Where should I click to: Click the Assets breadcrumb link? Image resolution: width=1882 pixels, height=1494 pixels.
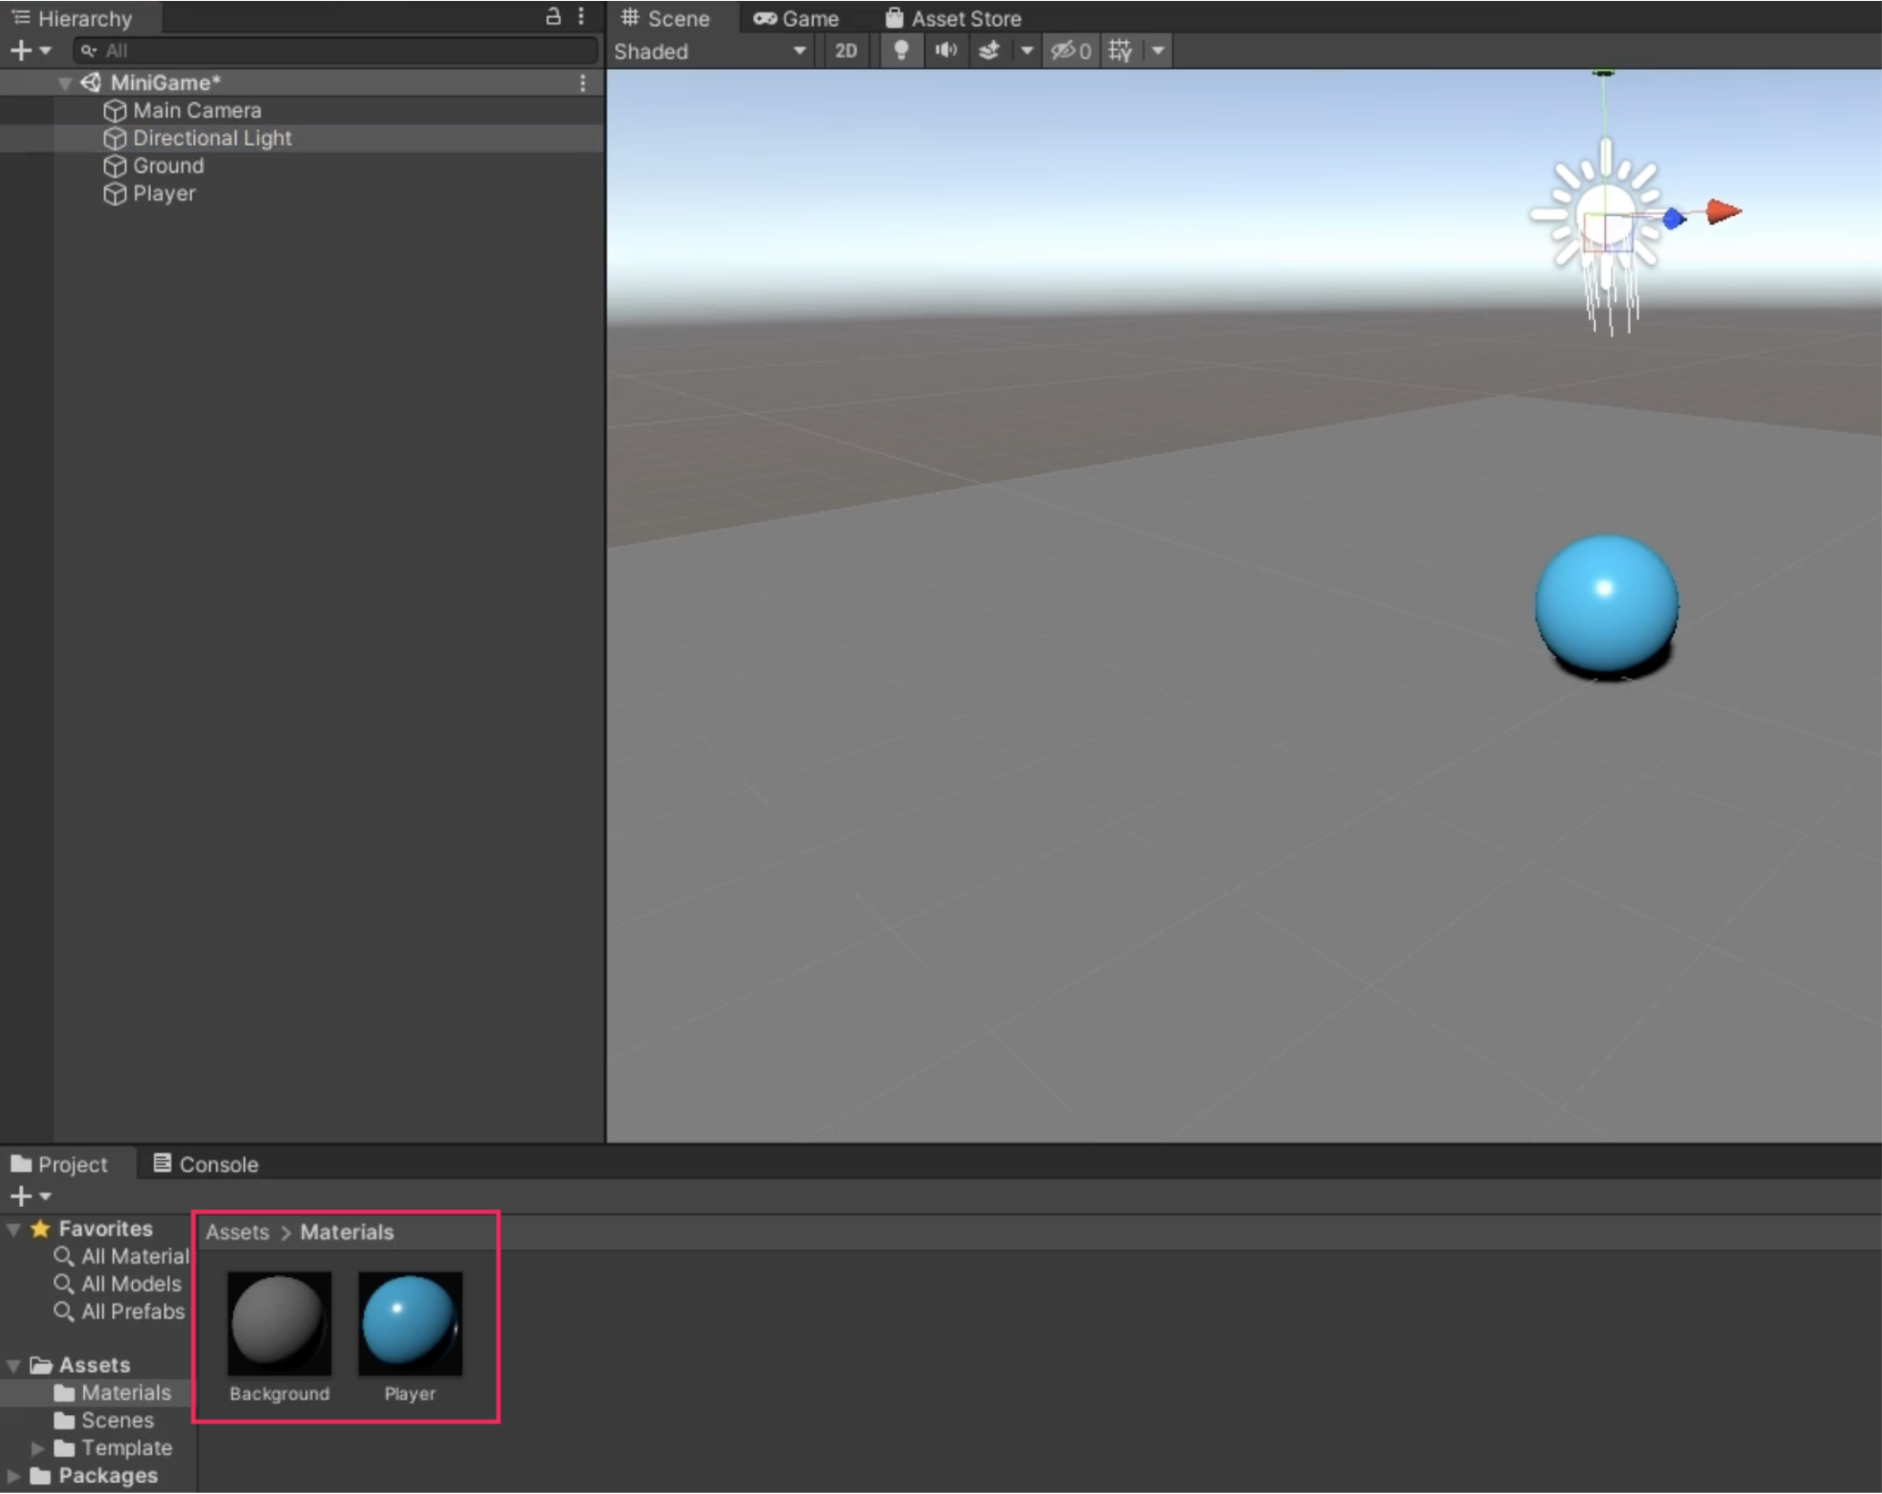pos(237,1232)
